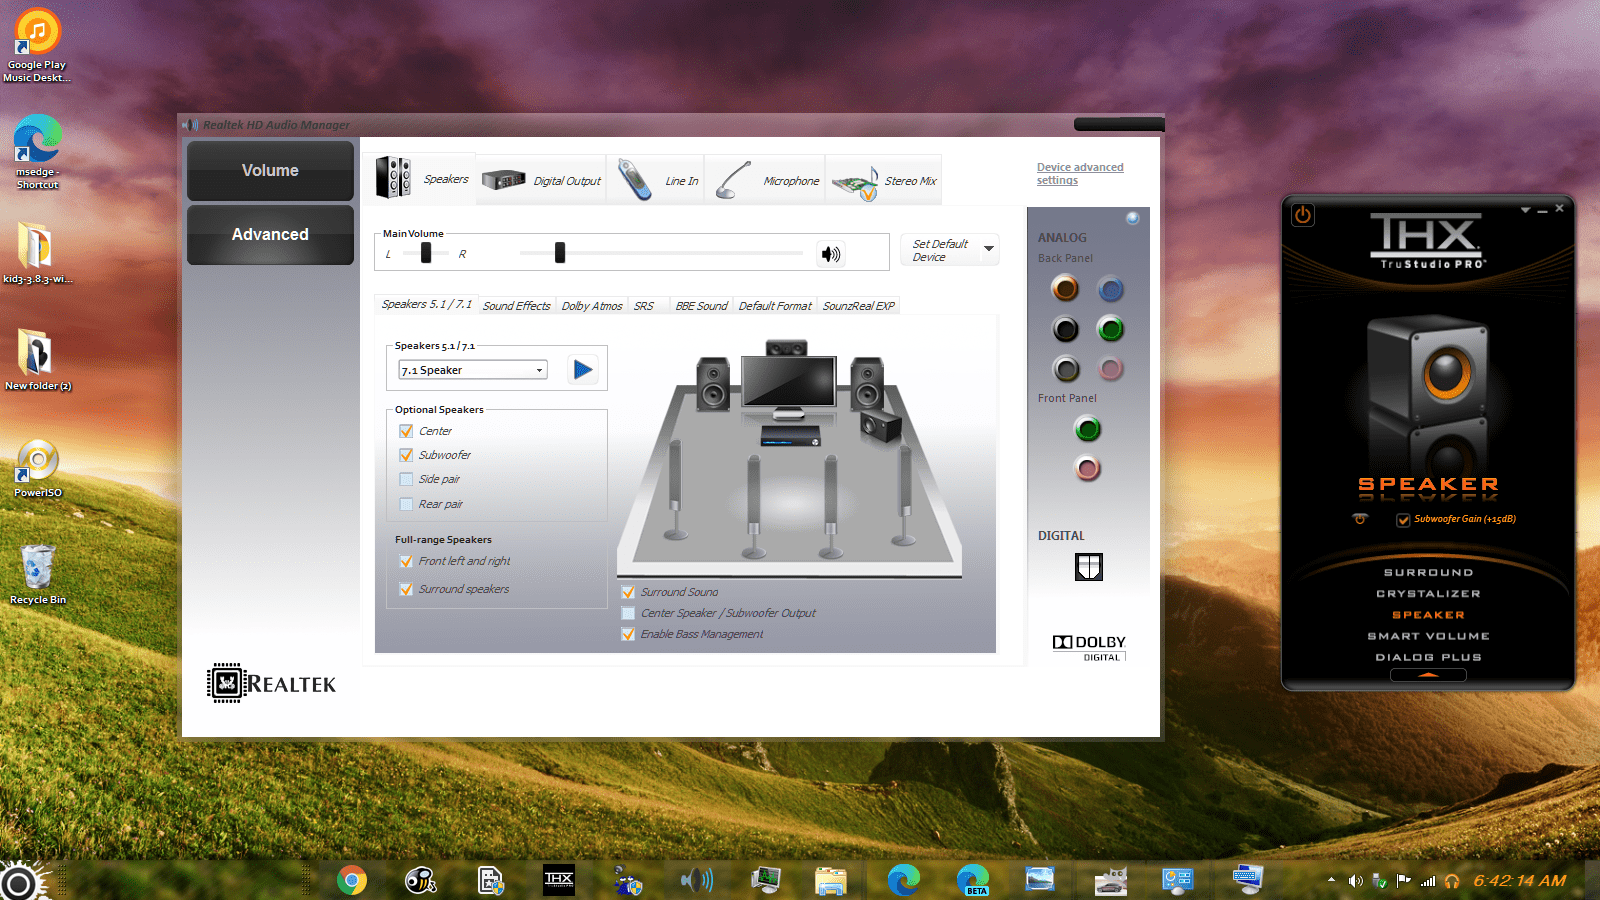The height and width of the screenshot is (900, 1600).
Task: Open the speaker configuration combo box
Action: click(473, 370)
